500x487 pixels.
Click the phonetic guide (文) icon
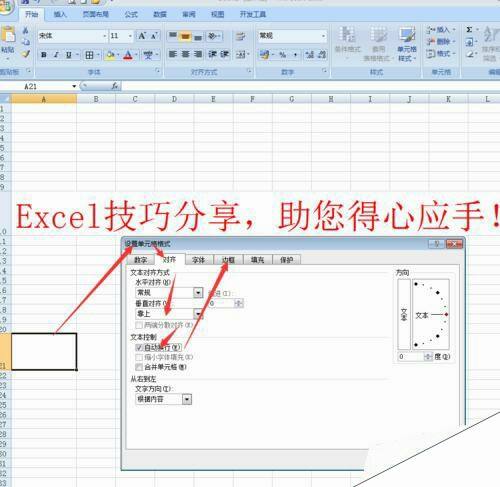click(148, 55)
